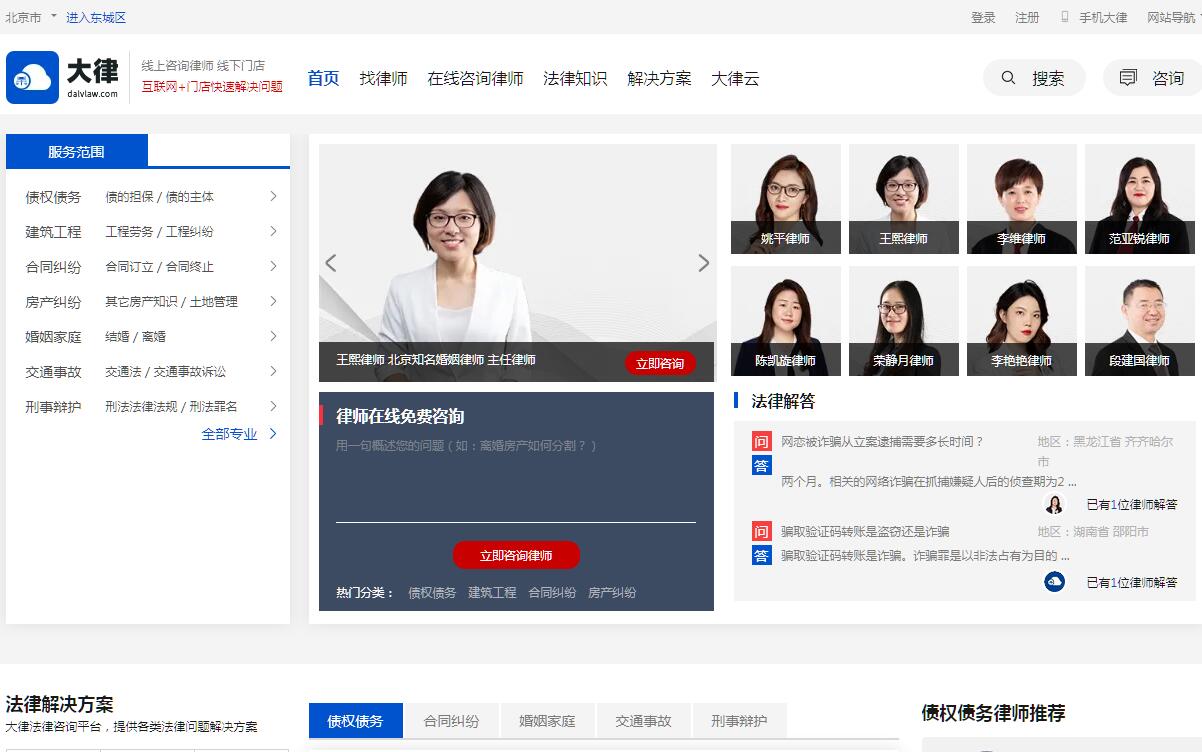Open 找律师 in the navigation menu
Screen dimensions: 1202x752
coord(383,78)
